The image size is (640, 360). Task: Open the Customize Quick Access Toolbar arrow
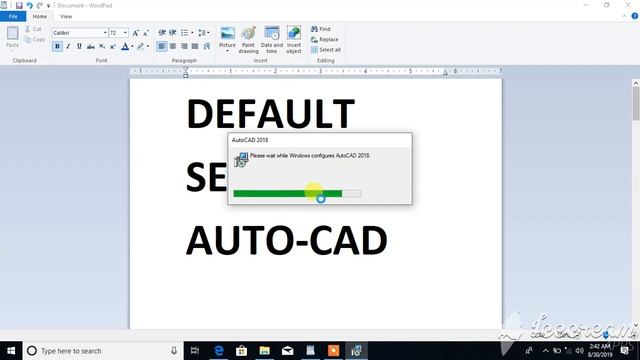(x=48, y=6)
